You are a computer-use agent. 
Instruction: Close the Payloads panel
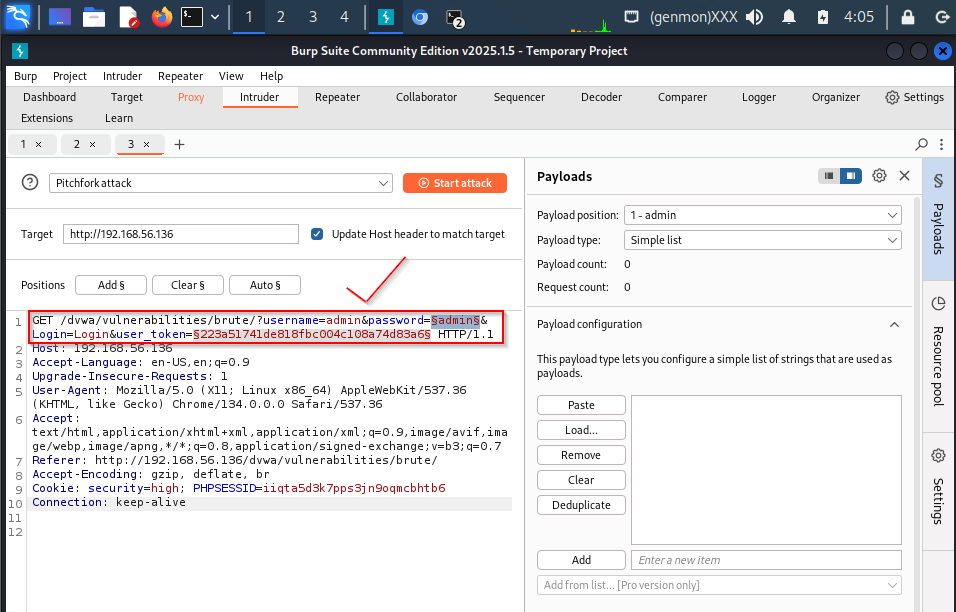point(905,176)
